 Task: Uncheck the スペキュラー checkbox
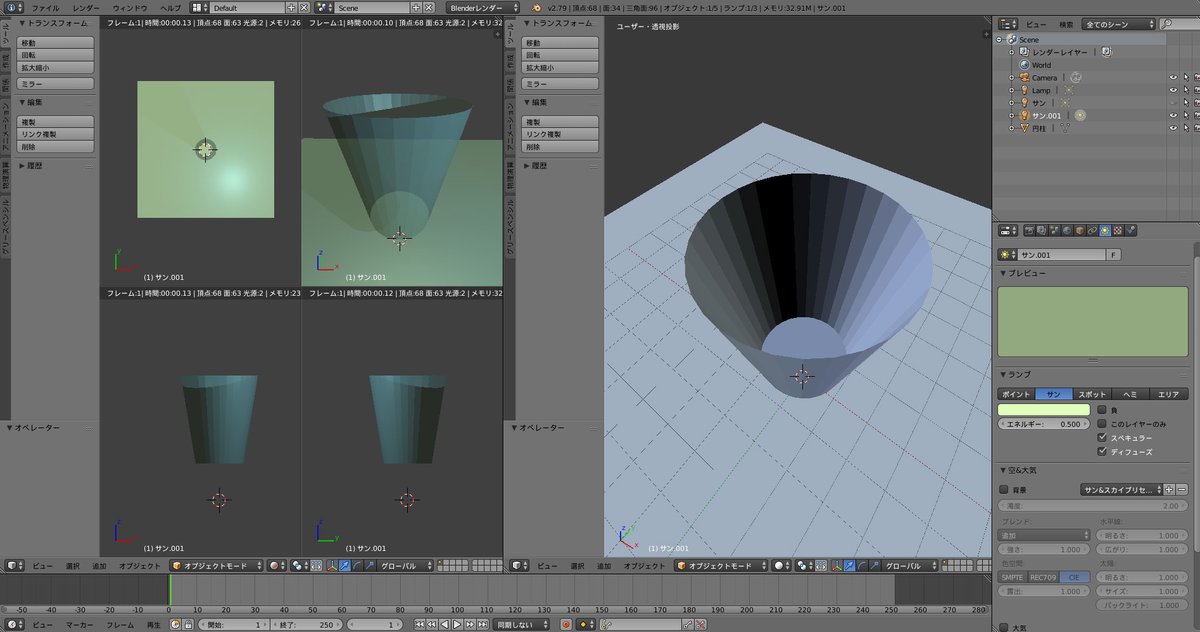pyautogui.click(x=1103, y=438)
